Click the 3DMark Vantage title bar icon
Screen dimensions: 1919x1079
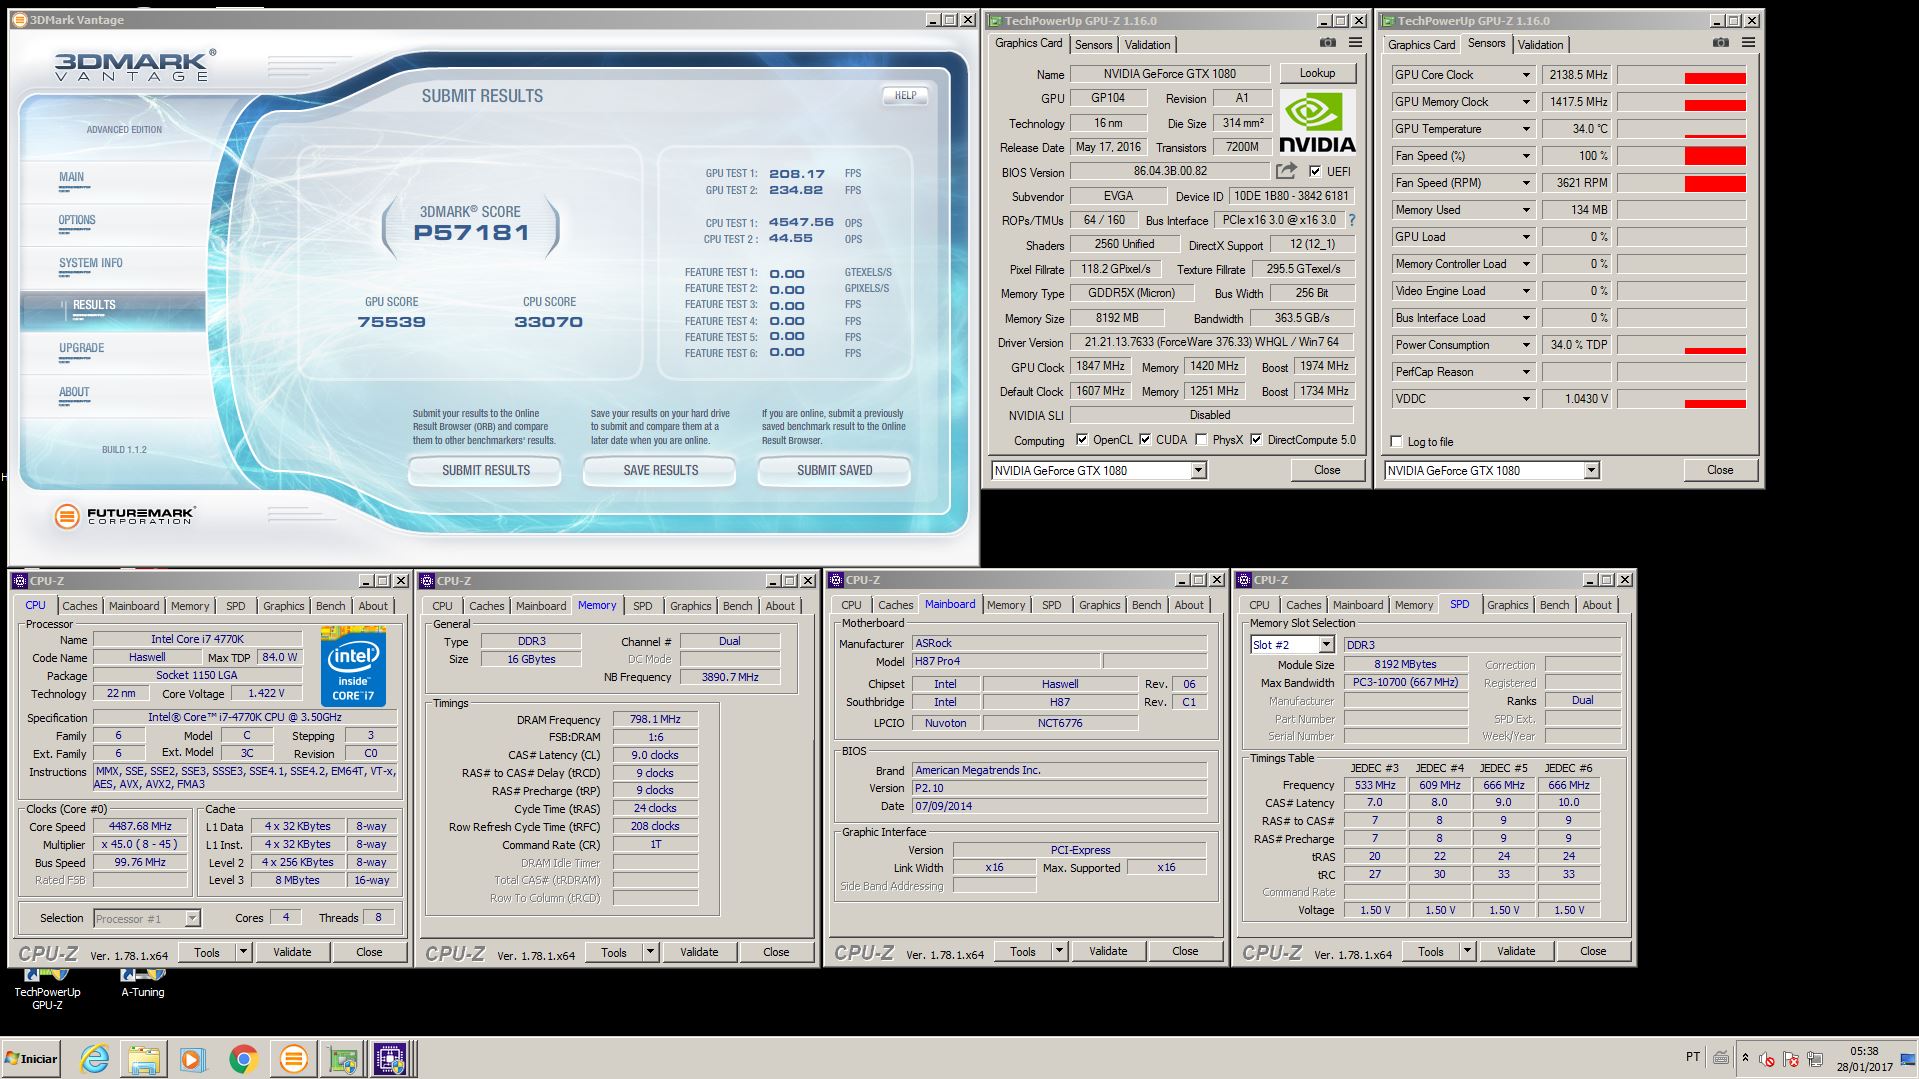tap(19, 20)
